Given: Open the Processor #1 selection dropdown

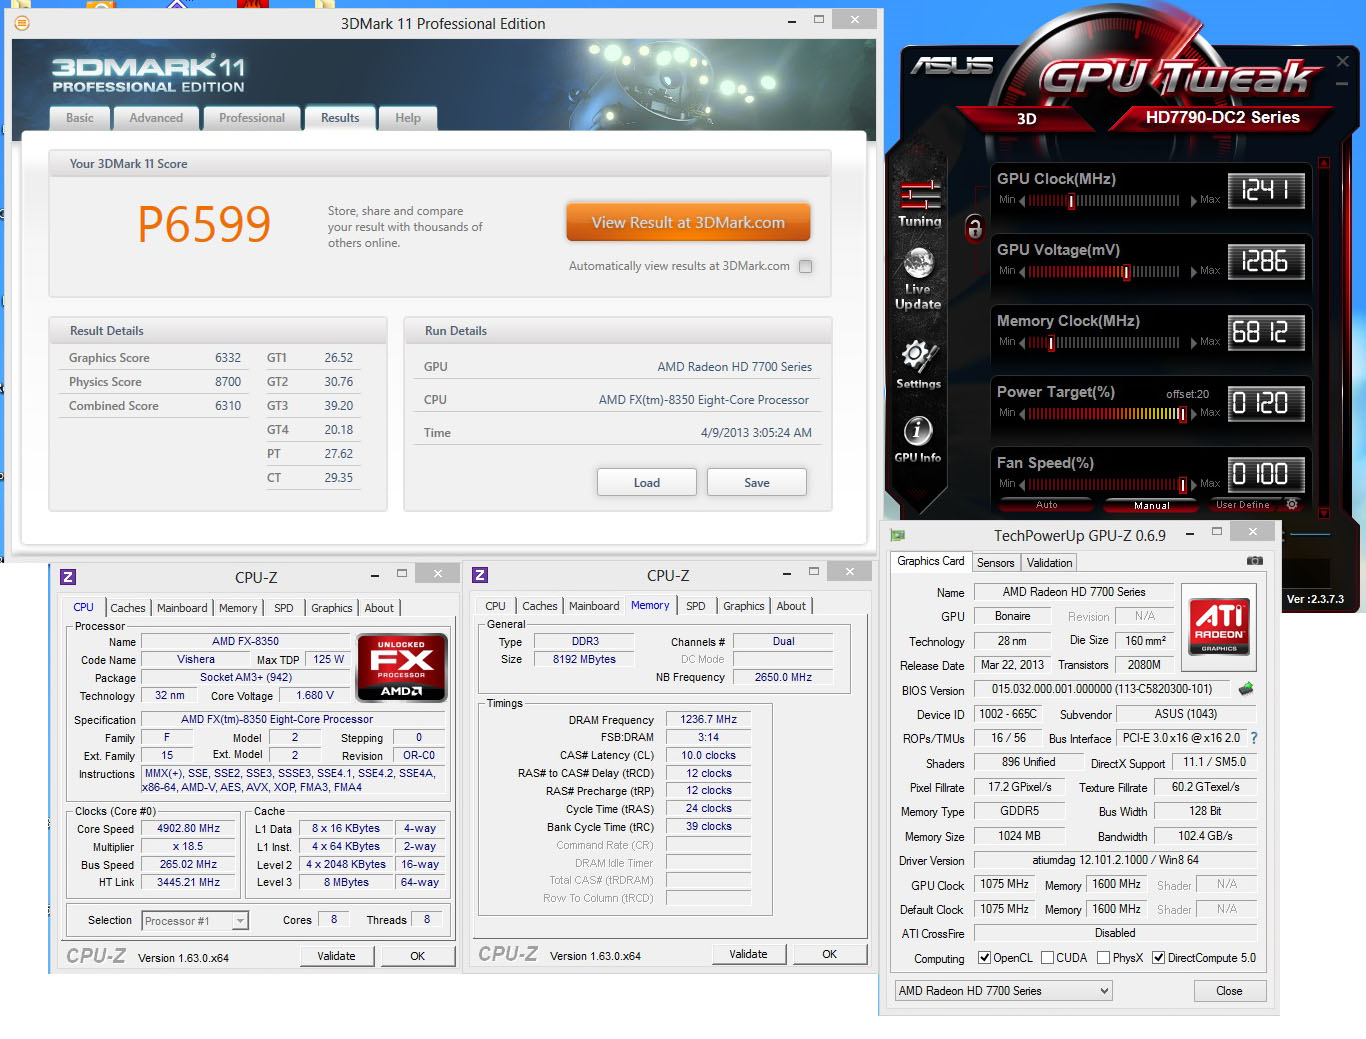Looking at the screenshot, I should 195,921.
